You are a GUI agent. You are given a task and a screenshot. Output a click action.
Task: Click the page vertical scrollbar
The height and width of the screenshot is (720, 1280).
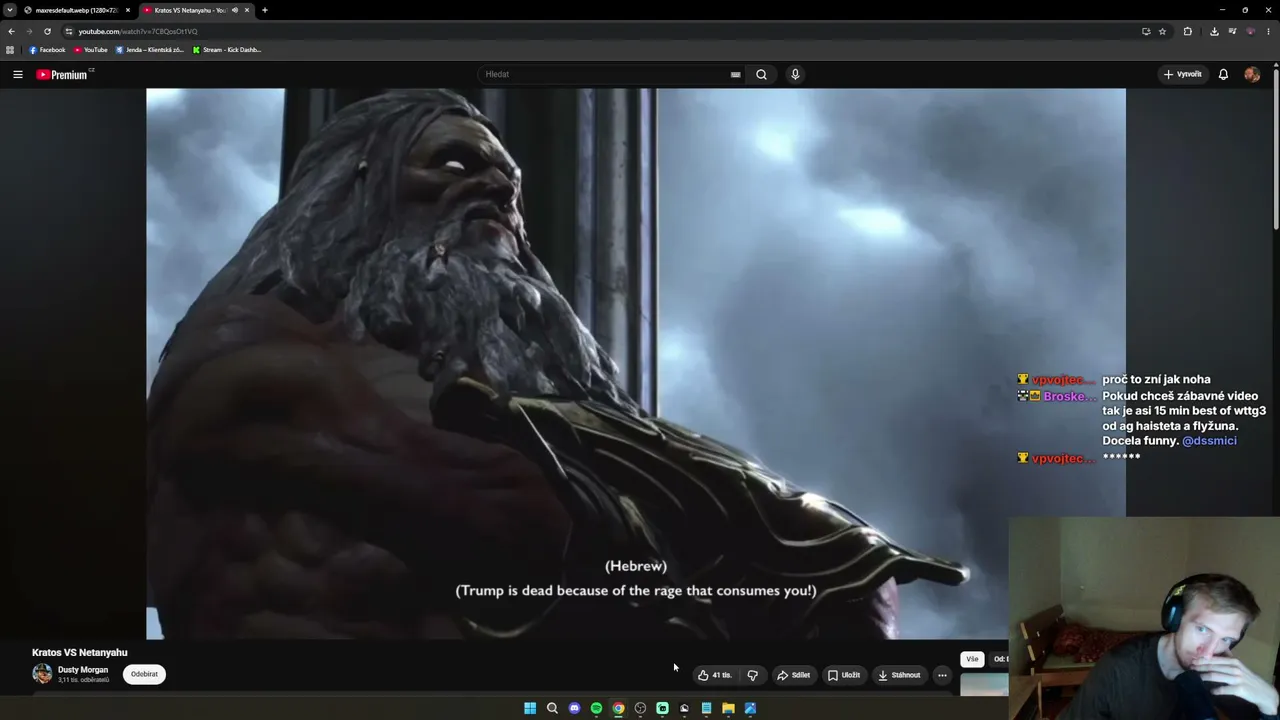point(1275,150)
